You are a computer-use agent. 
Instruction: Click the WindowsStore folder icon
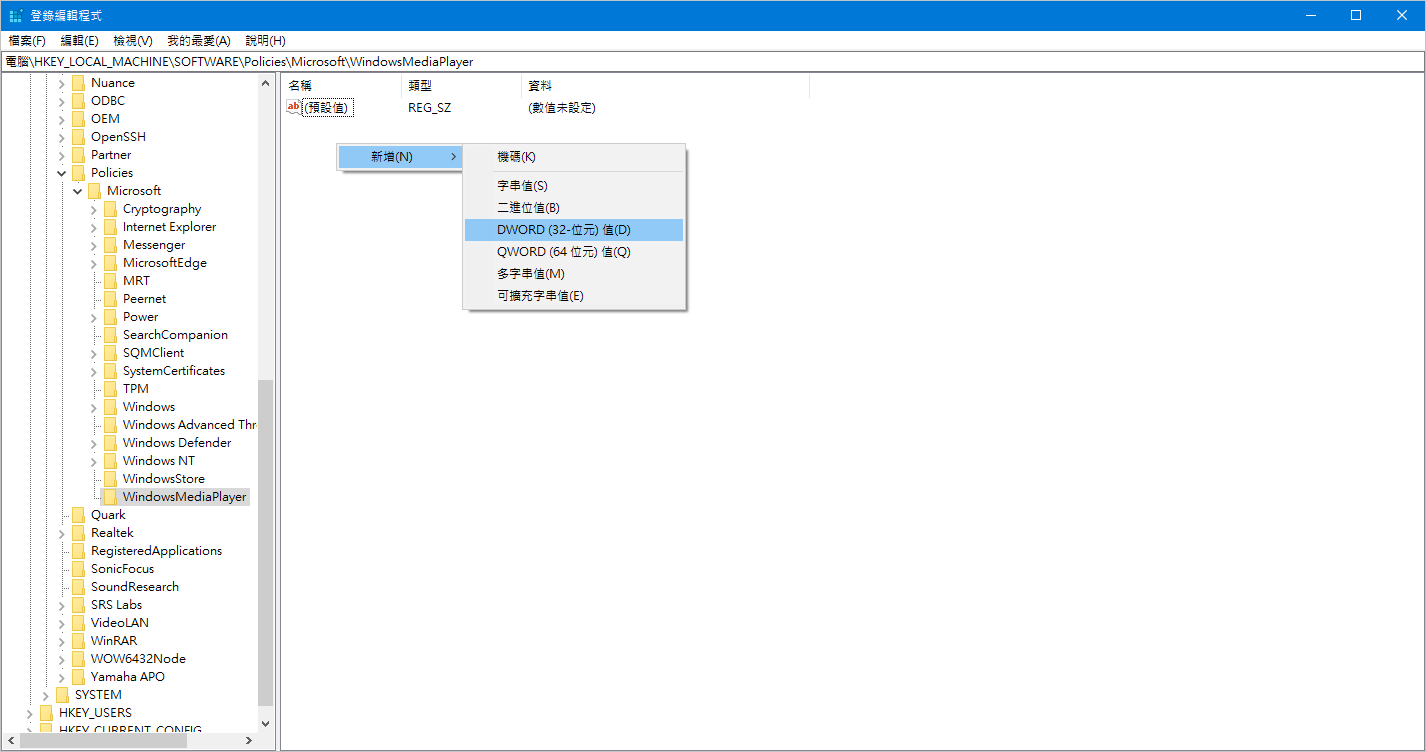(111, 479)
